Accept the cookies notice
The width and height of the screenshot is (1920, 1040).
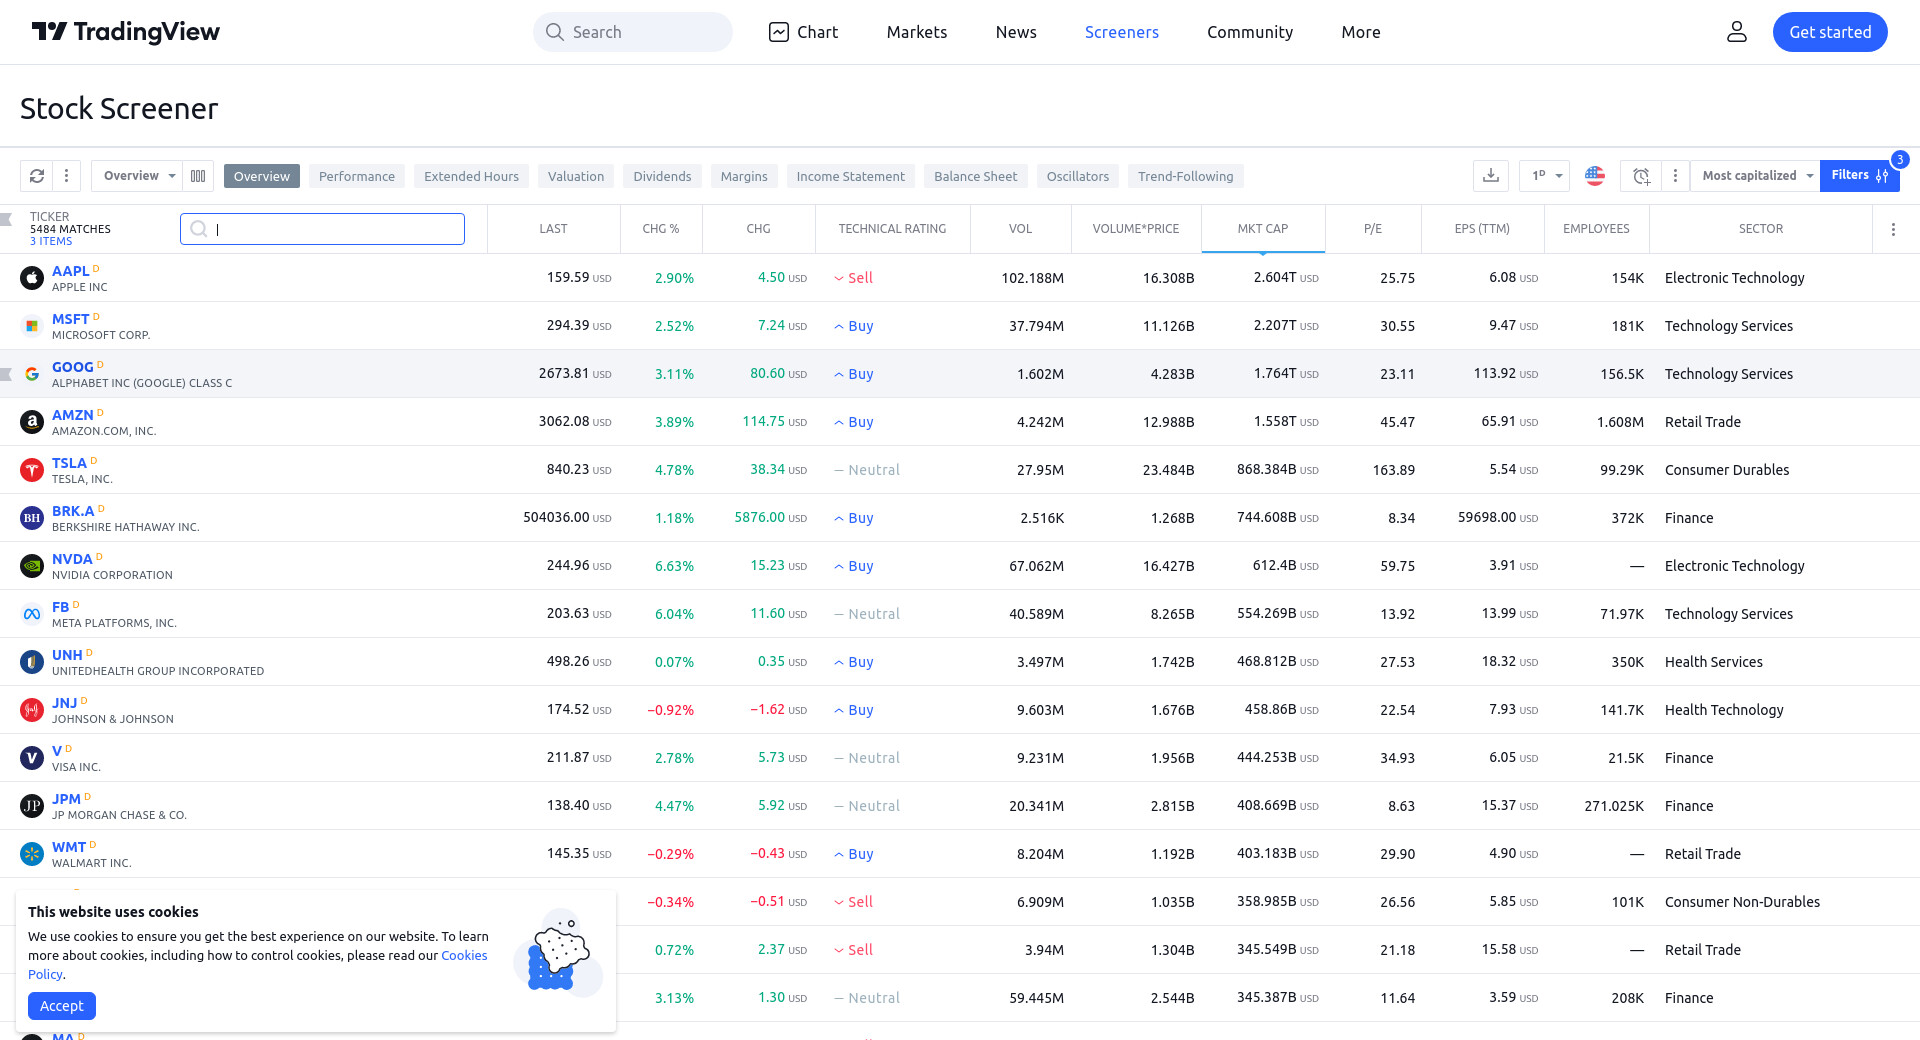click(x=62, y=1006)
